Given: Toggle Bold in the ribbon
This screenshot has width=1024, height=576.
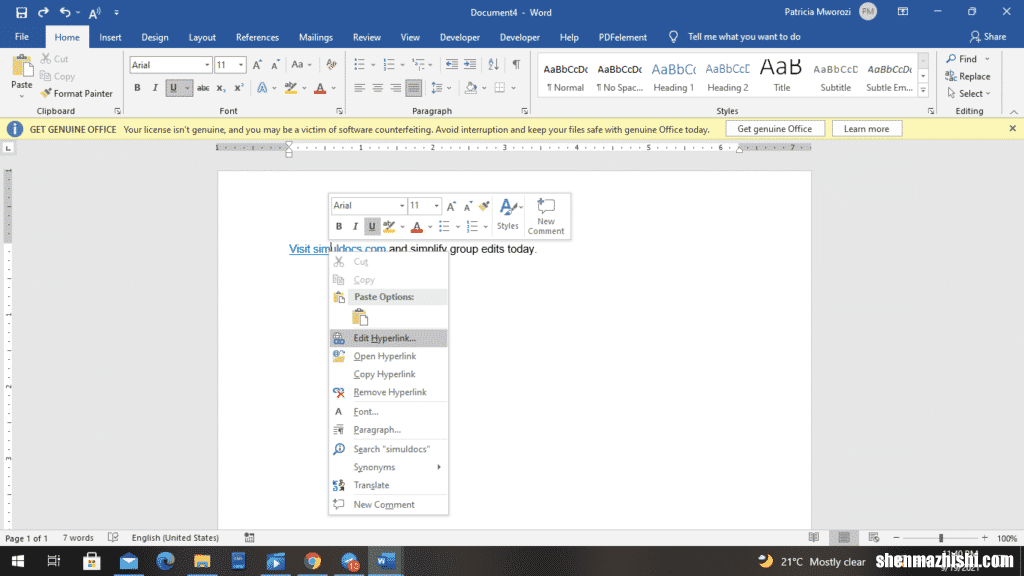Looking at the screenshot, I should click(137, 88).
